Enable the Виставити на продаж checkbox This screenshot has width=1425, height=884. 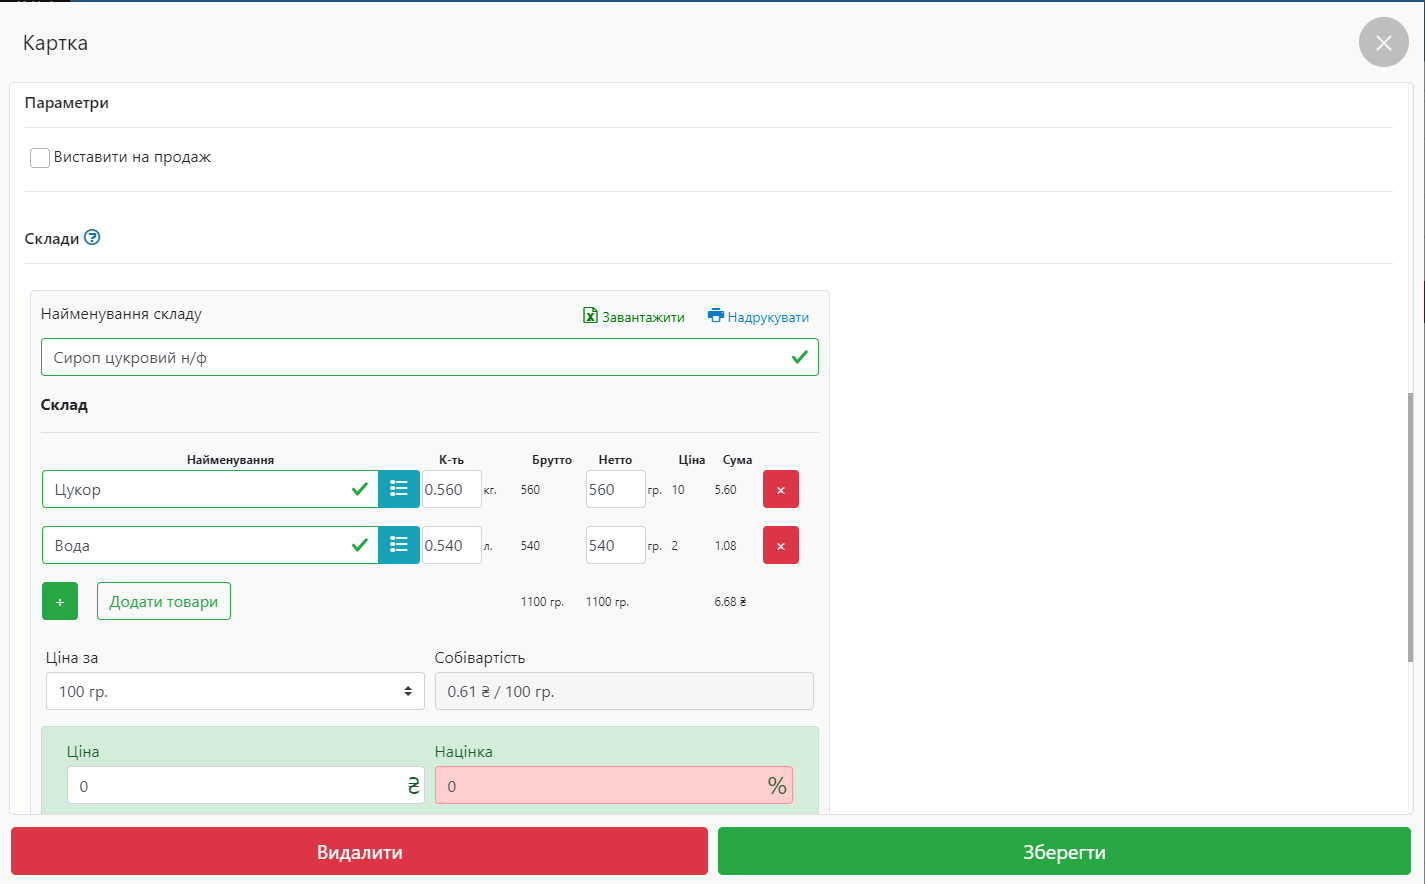[x=40, y=158]
